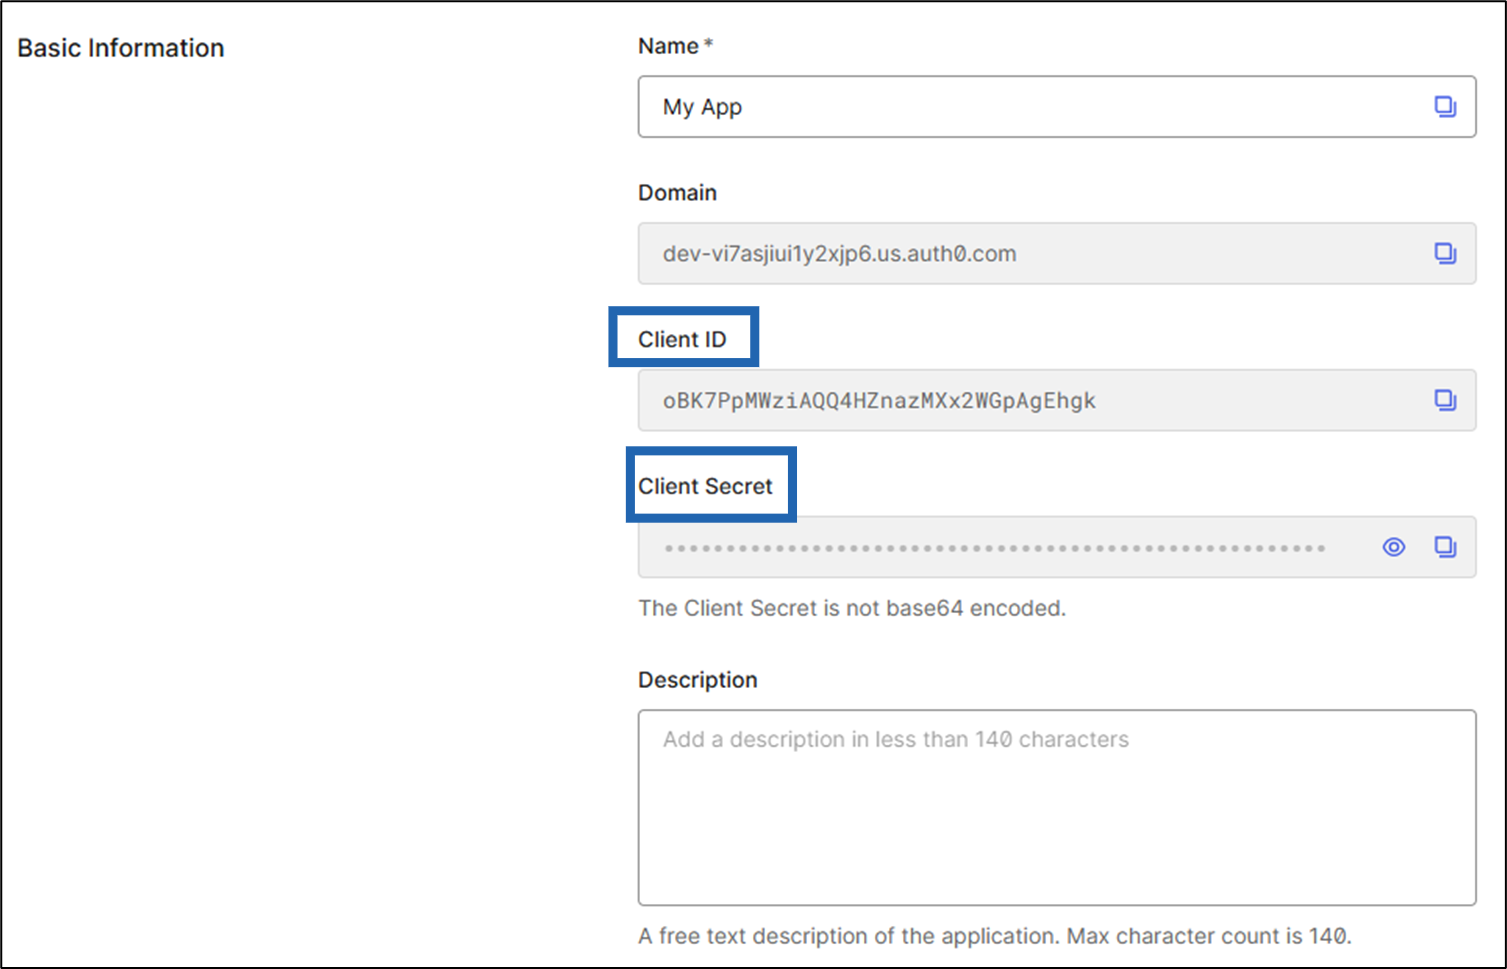
Task: Click the 'Client ID' label
Action: (x=682, y=340)
